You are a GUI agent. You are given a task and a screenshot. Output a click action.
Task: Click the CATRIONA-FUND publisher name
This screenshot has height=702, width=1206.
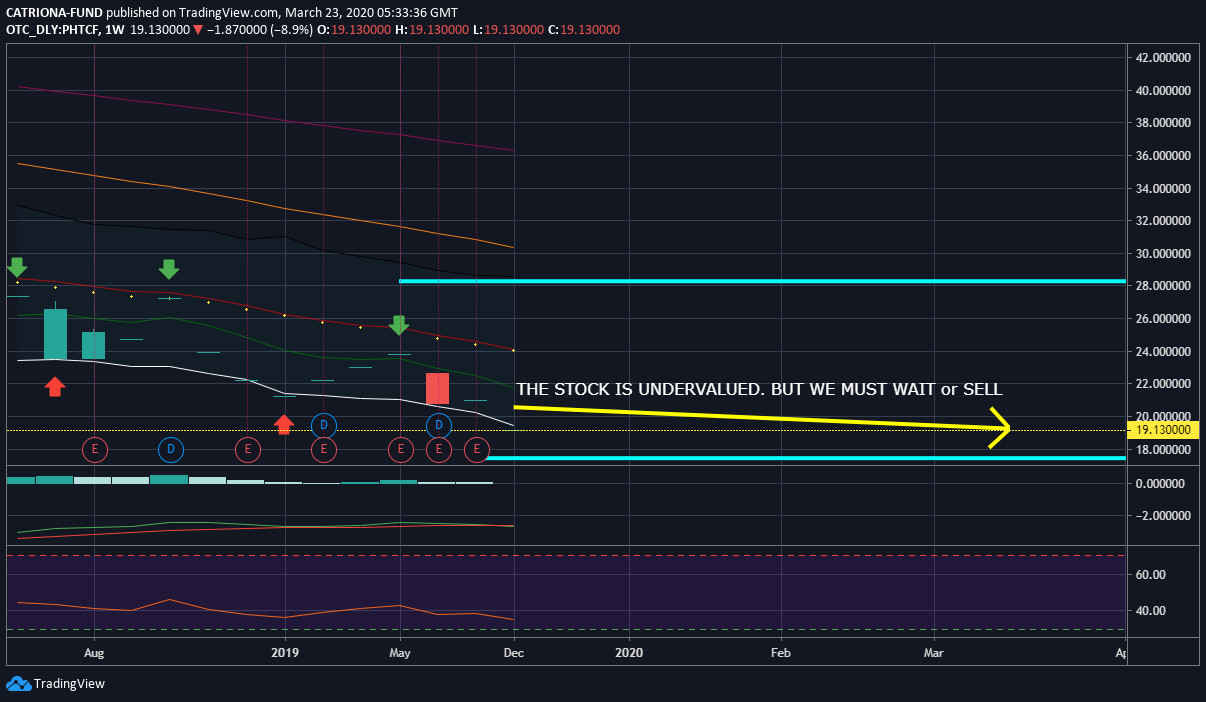click(x=52, y=13)
